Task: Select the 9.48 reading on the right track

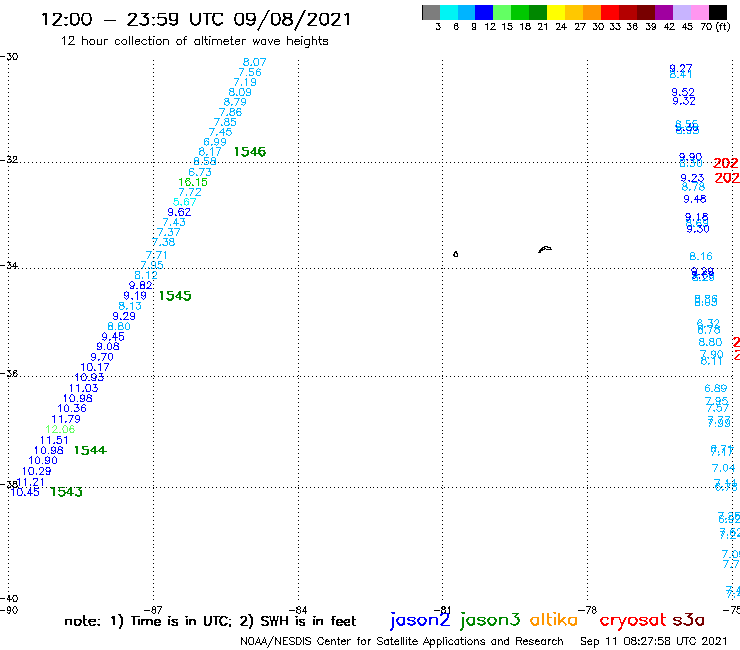Action: click(x=695, y=199)
